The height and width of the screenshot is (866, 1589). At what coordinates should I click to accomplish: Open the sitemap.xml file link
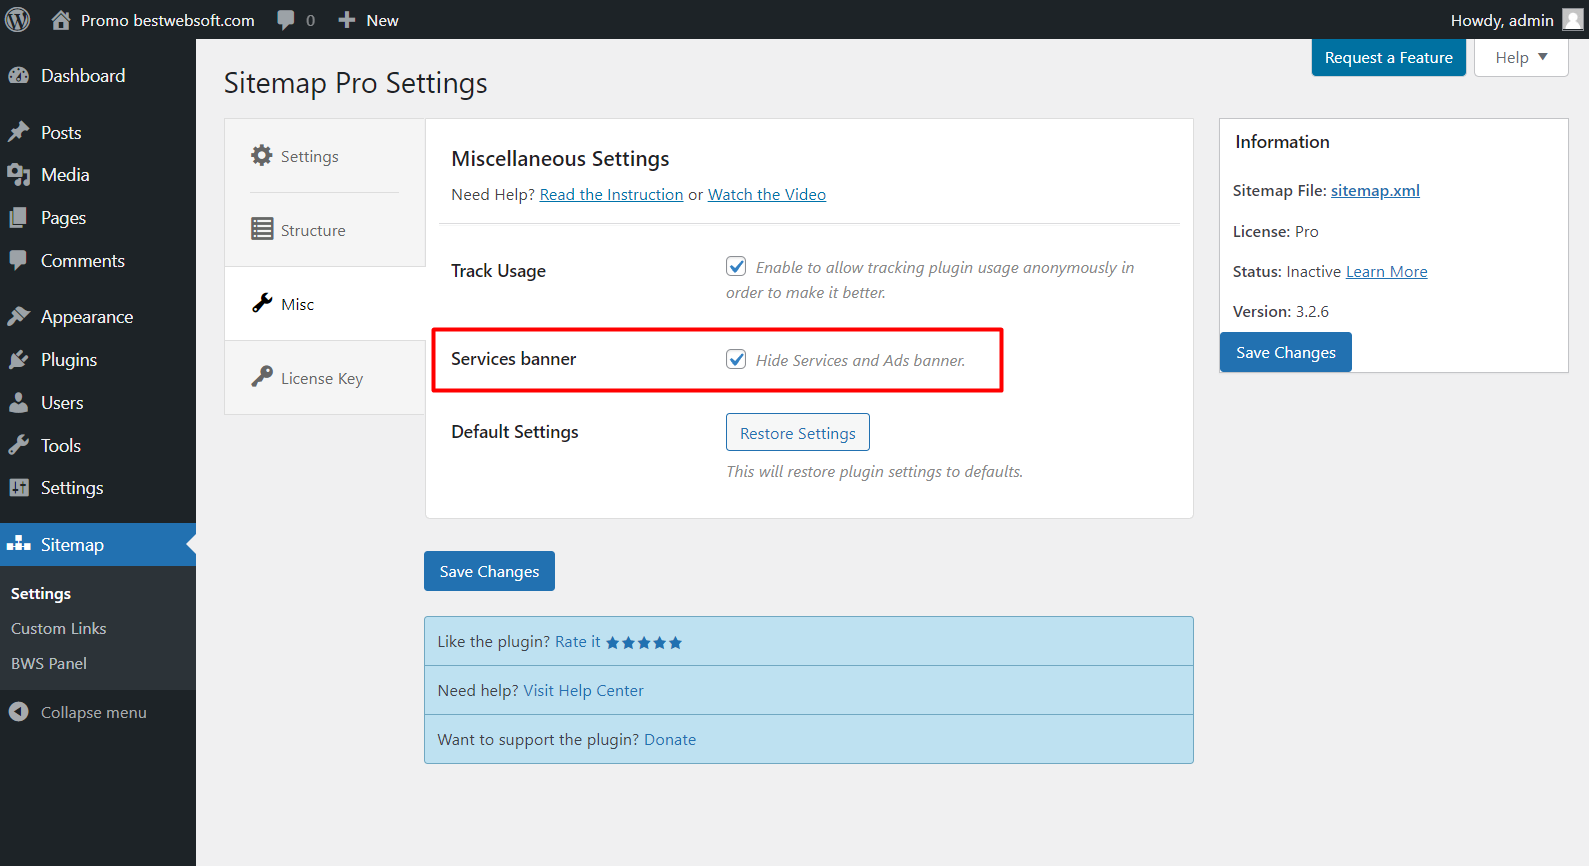[1375, 190]
